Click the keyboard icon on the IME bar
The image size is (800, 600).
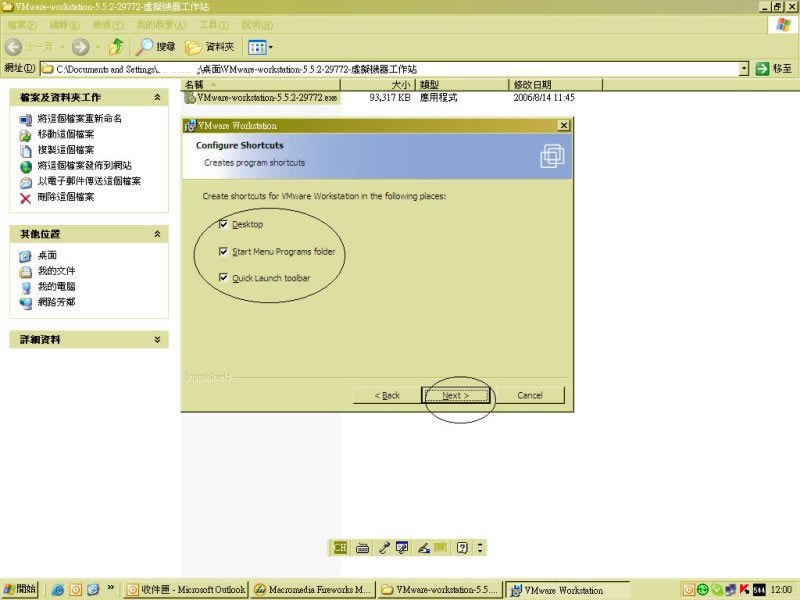click(x=362, y=548)
